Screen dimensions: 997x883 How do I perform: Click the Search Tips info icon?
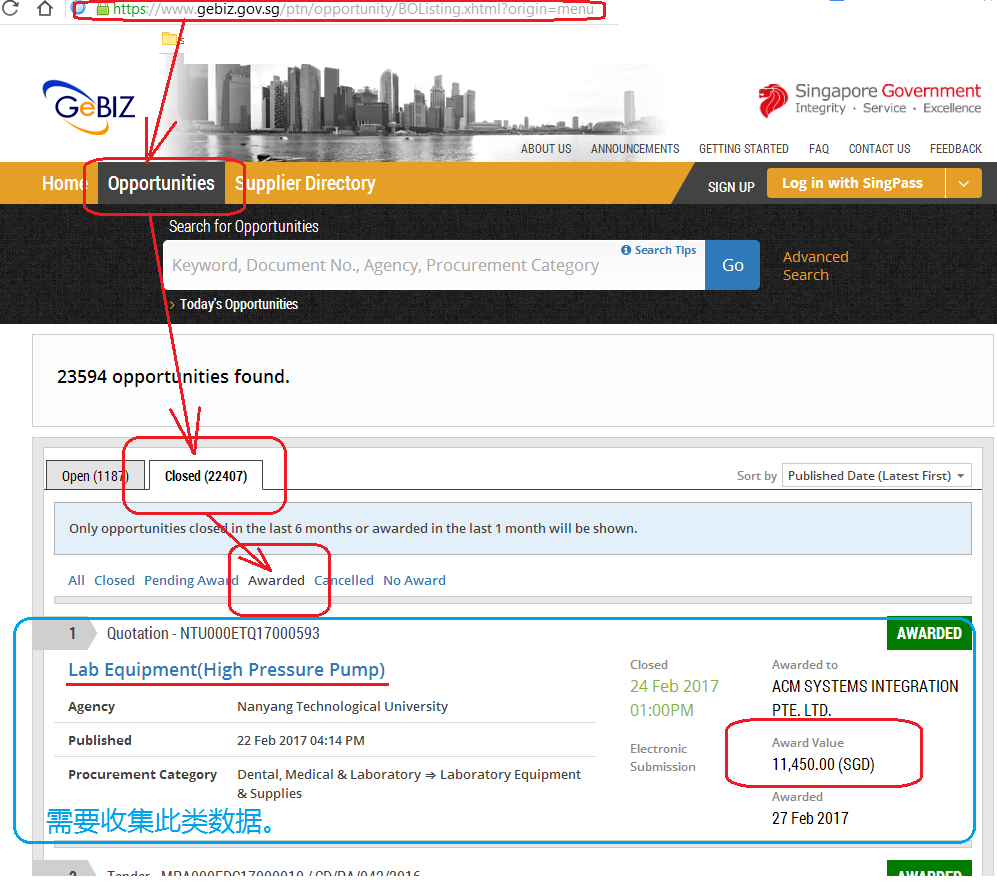[x=626, y=250]
